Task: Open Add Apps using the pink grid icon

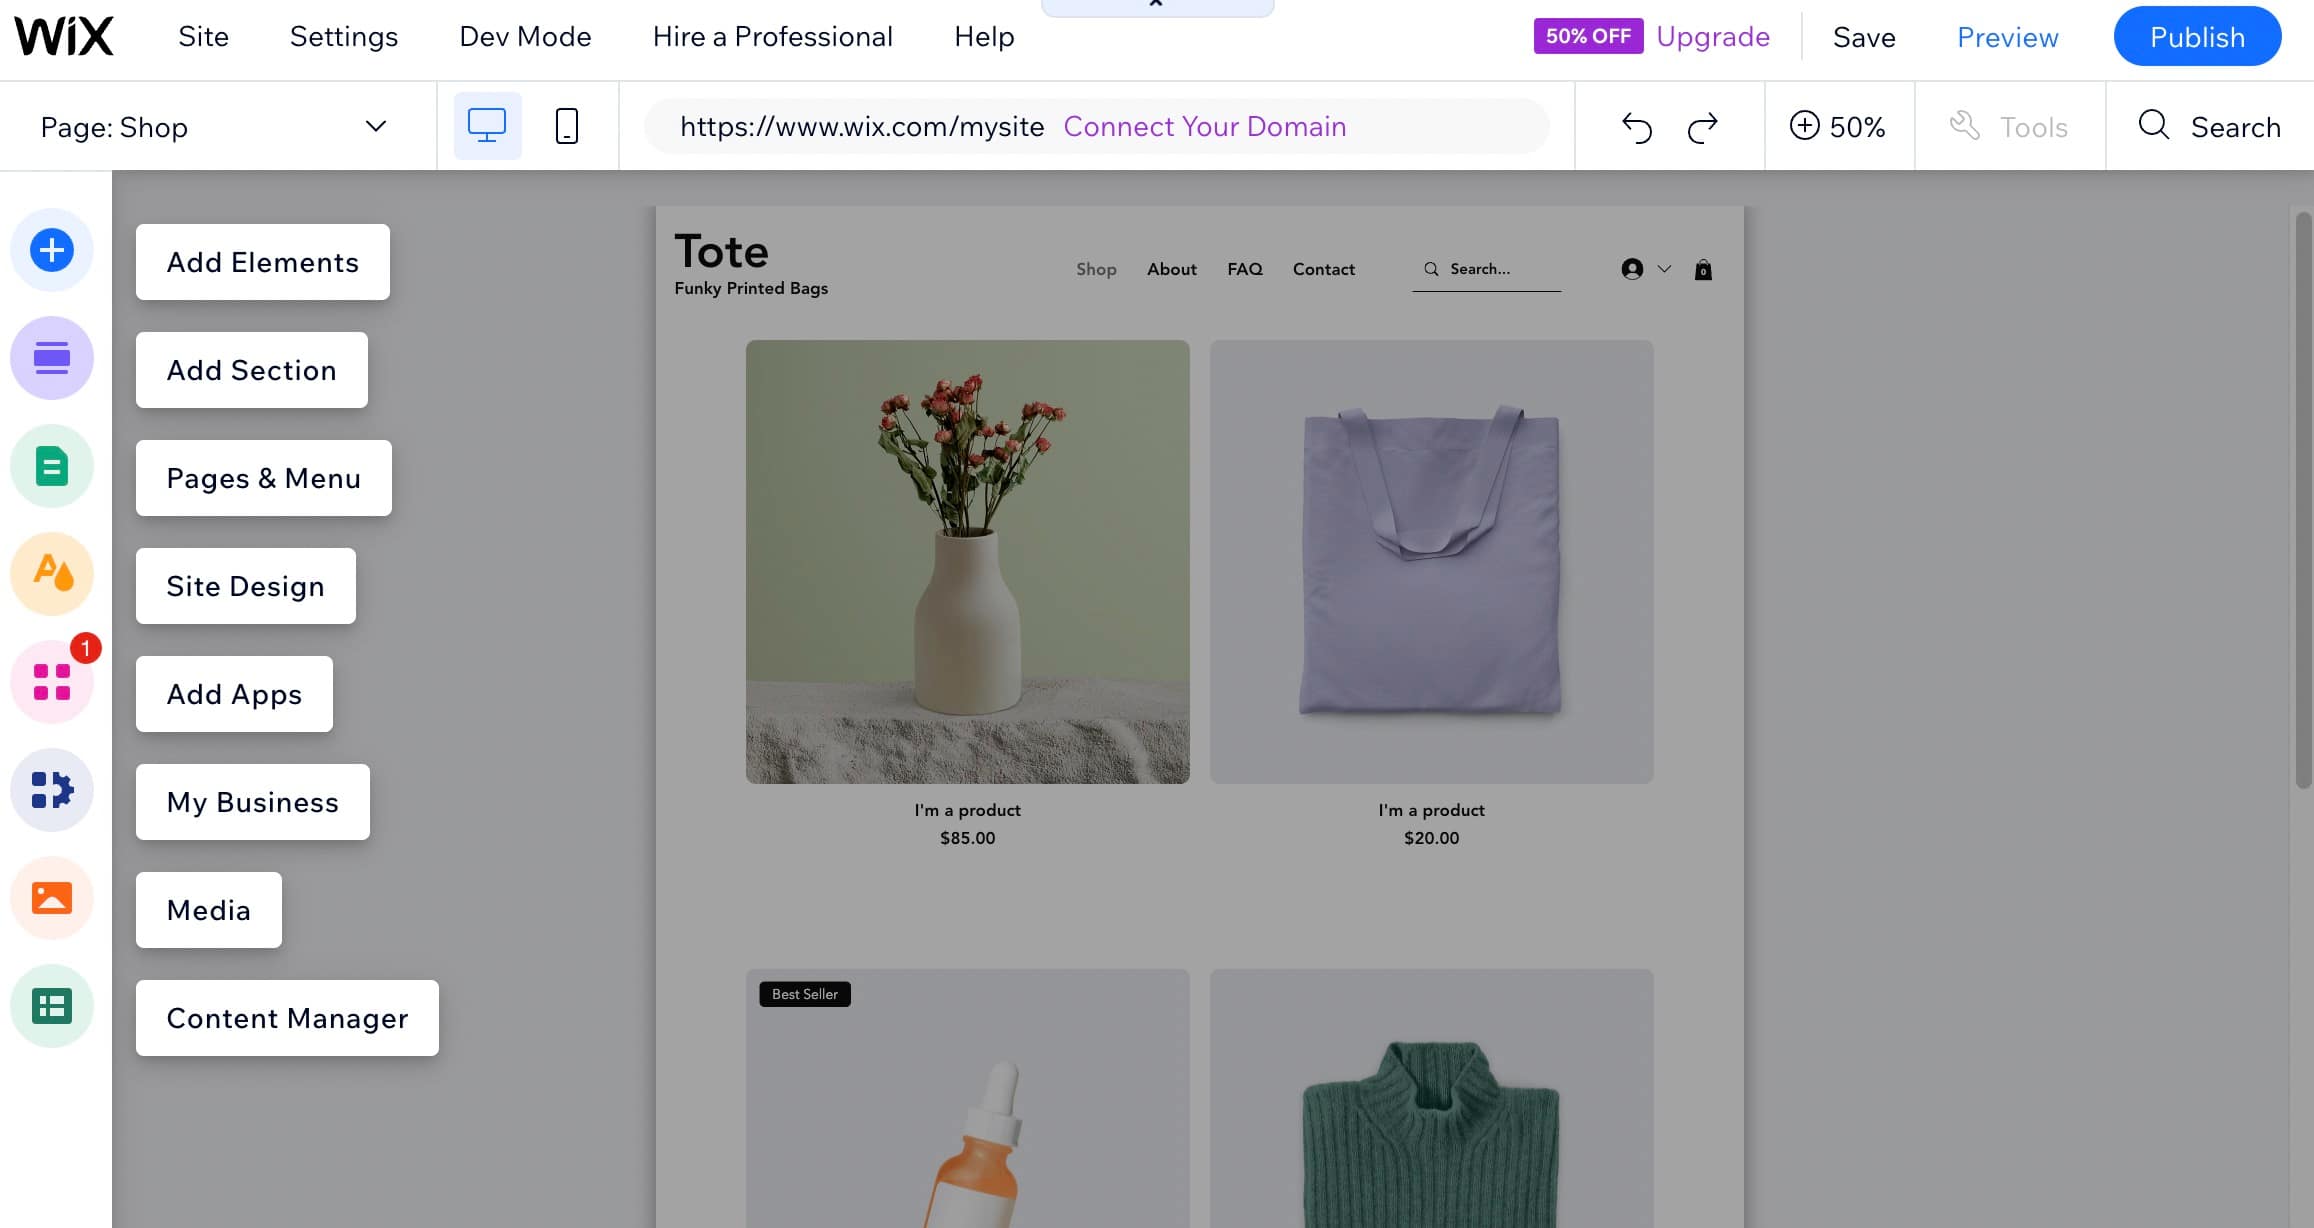Action: [x=51, y=681]
